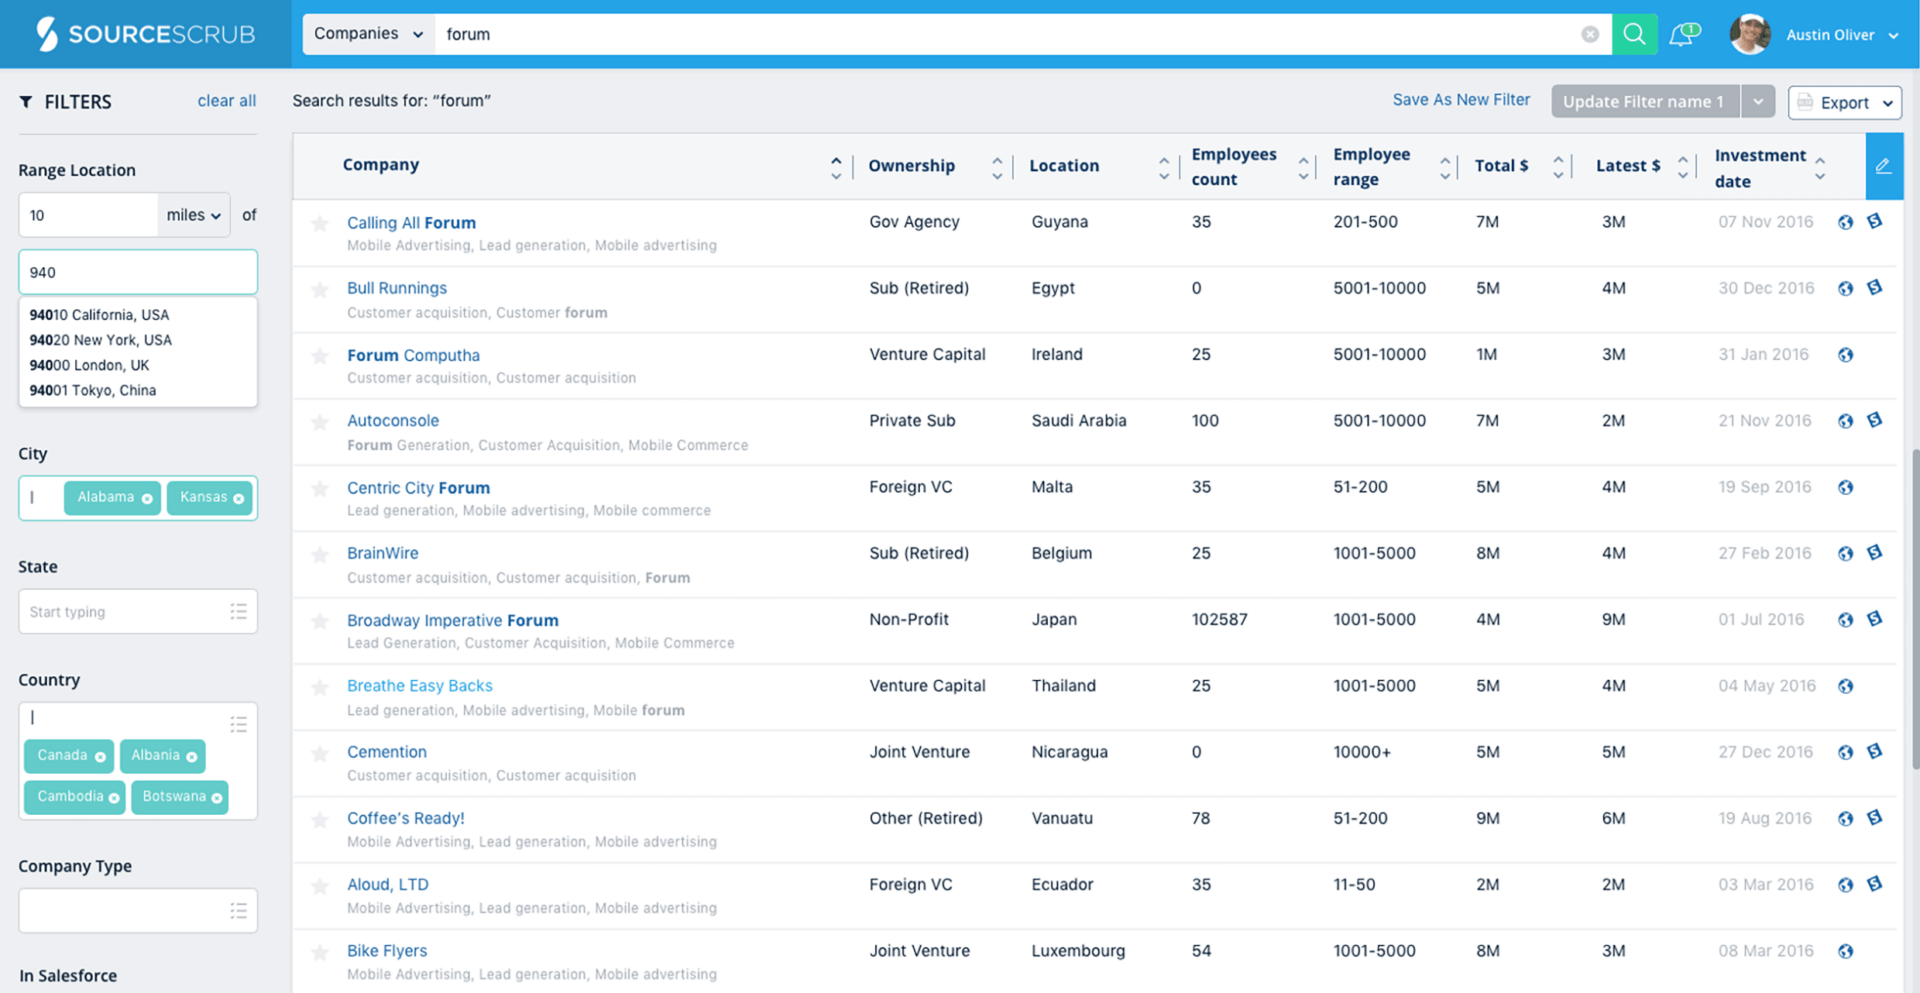Viewport: 1920px width, 993px height.
Task: Click the results vertical scrollbar
Action: click(x=1915, y=610)
